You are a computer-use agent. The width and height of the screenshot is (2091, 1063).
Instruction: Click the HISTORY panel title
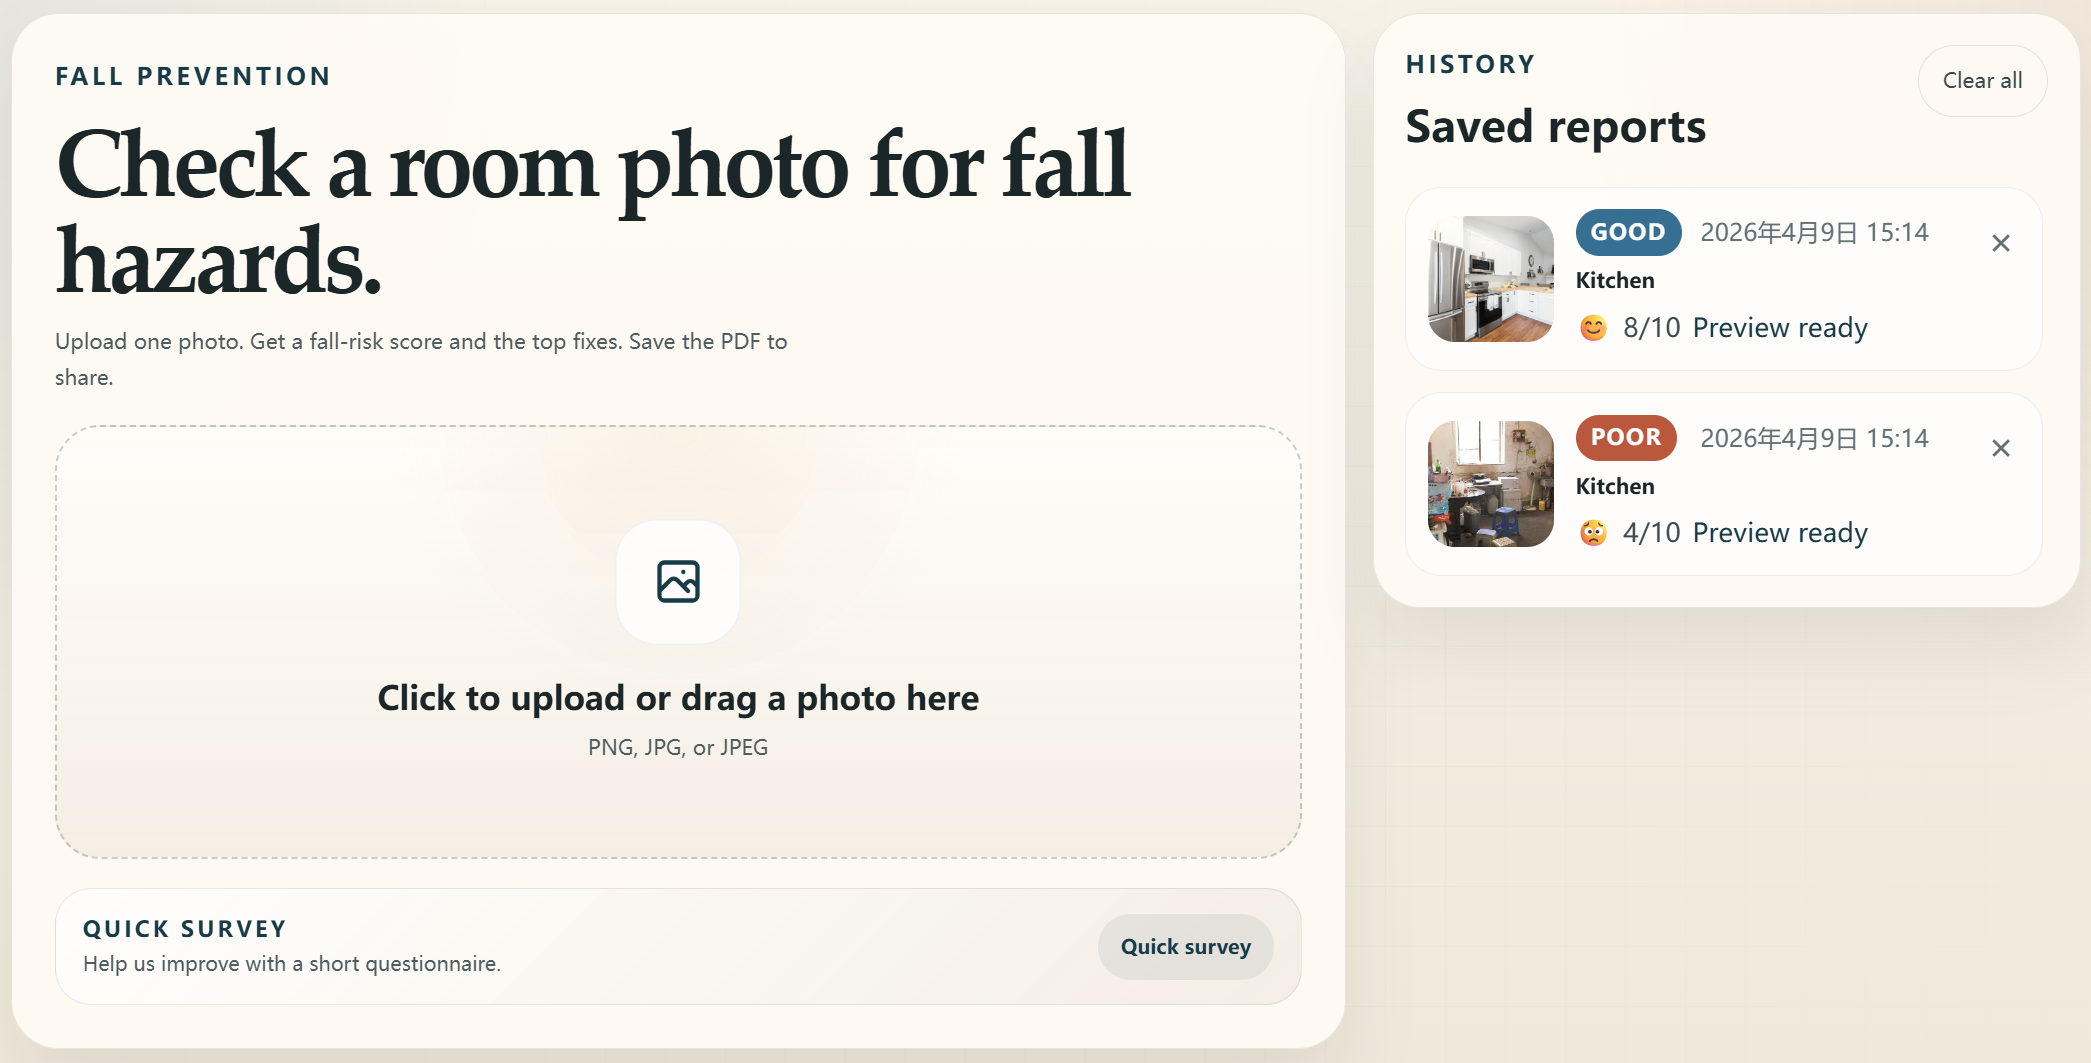[x=1470, y=62]
